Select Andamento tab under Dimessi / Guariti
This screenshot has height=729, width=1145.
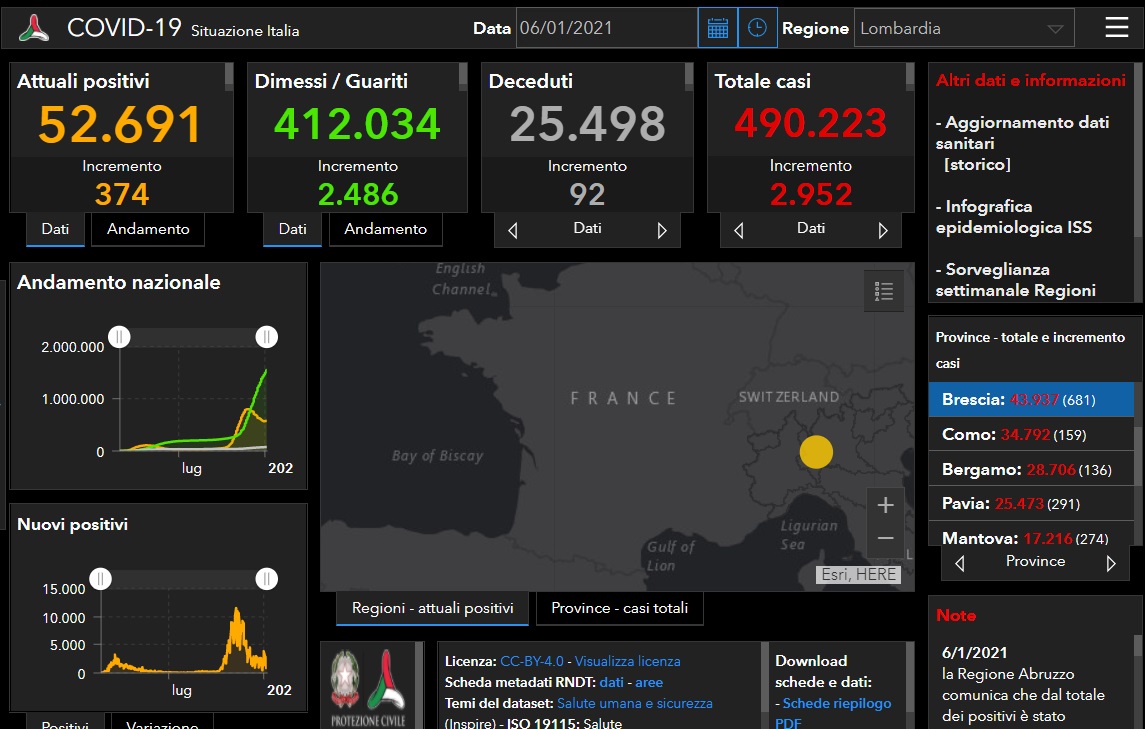coord(385,229)
